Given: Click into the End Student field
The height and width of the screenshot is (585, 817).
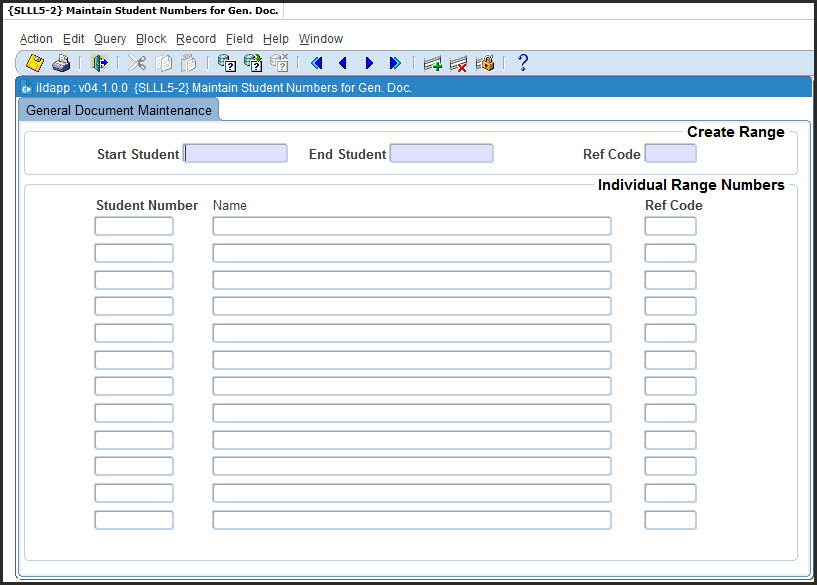Looking at the screenshot, I should coord(441,154).
